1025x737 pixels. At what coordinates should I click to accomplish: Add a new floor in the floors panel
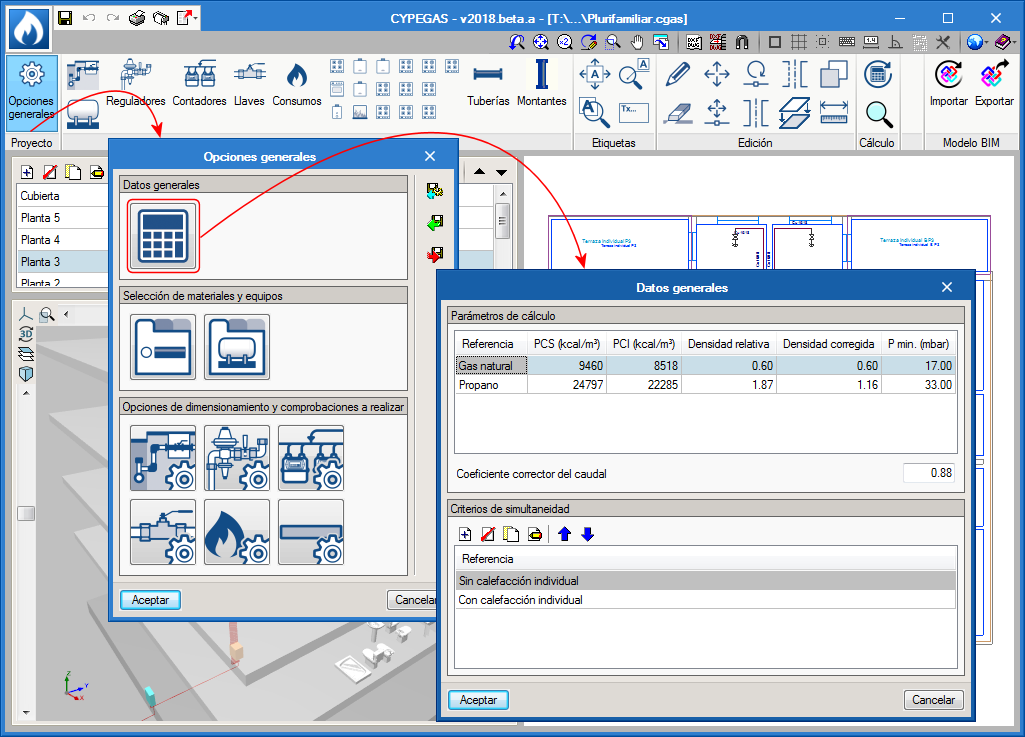pos(27,172)
